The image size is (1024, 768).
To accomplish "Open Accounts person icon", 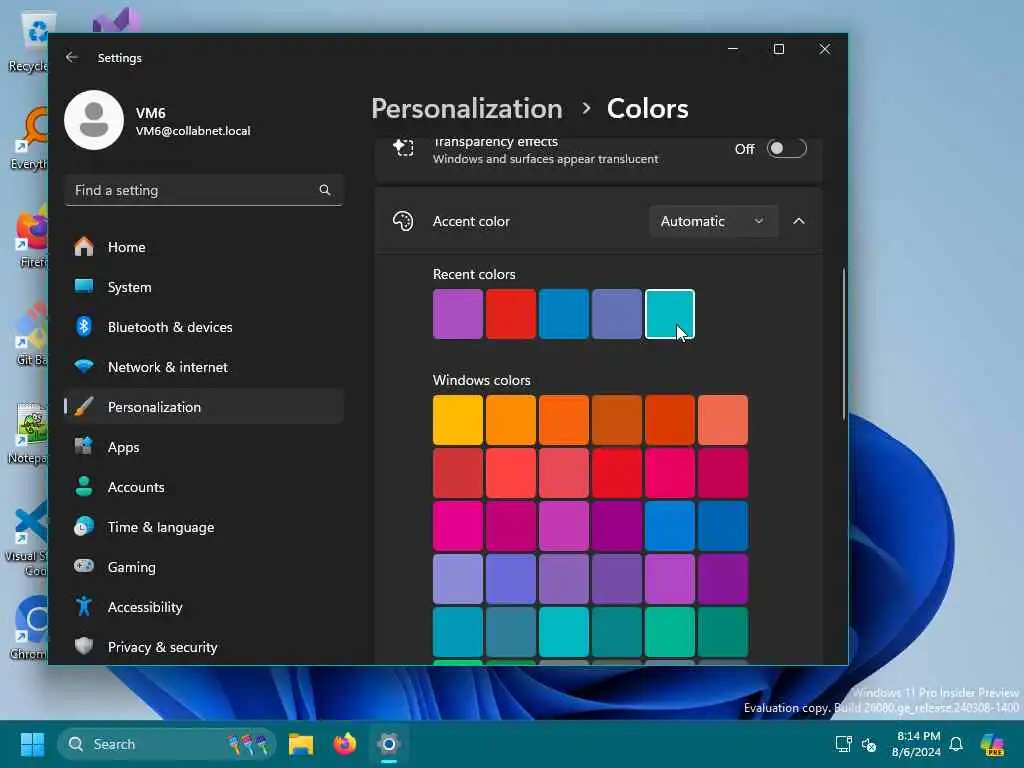I will (x=84, y=487).
